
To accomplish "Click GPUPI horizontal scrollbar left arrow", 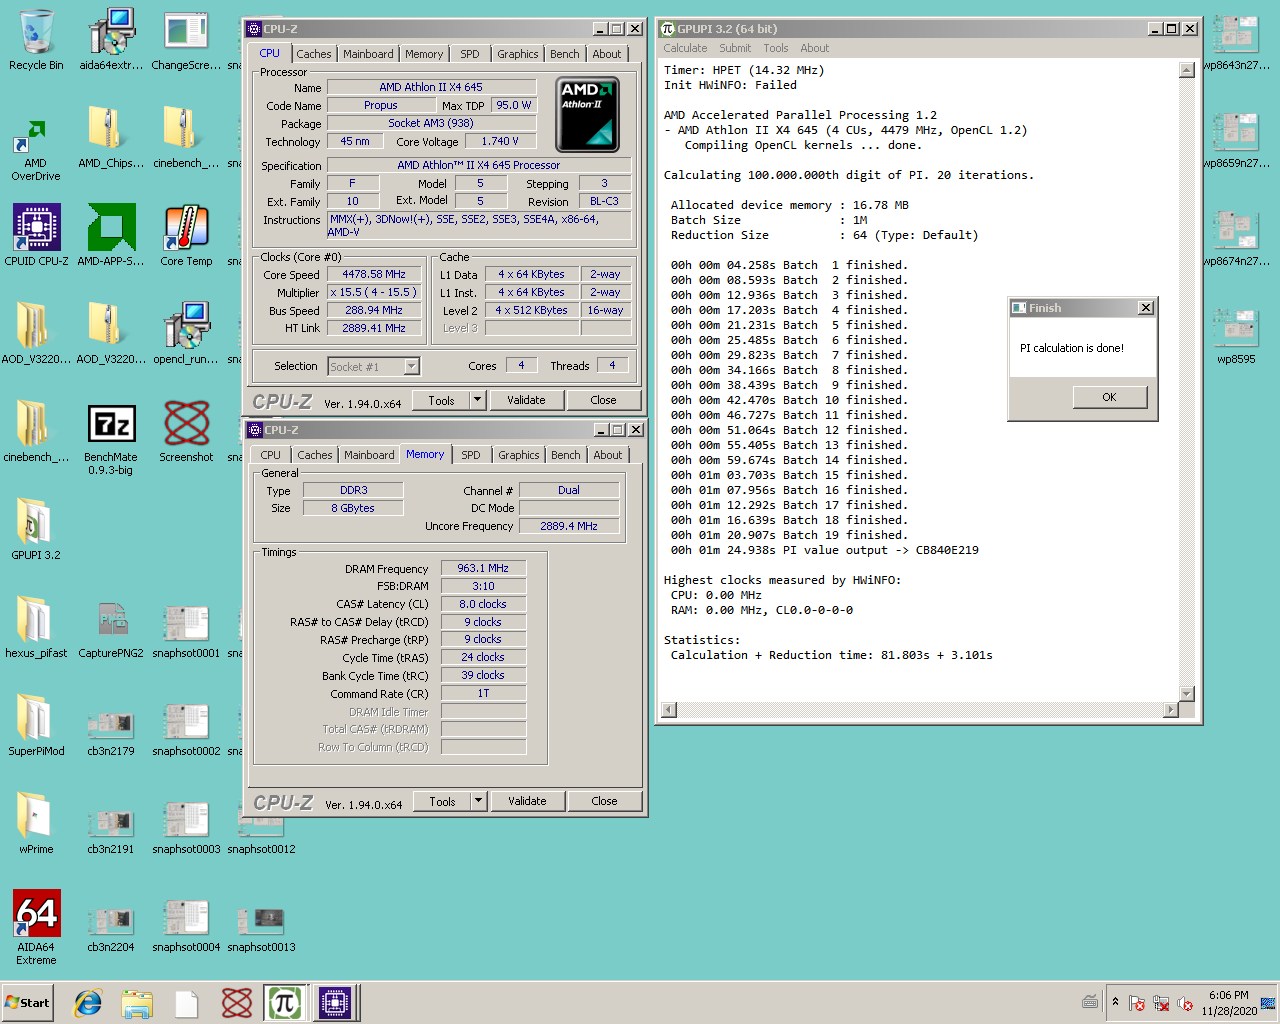I will click(x=669, y=710).
